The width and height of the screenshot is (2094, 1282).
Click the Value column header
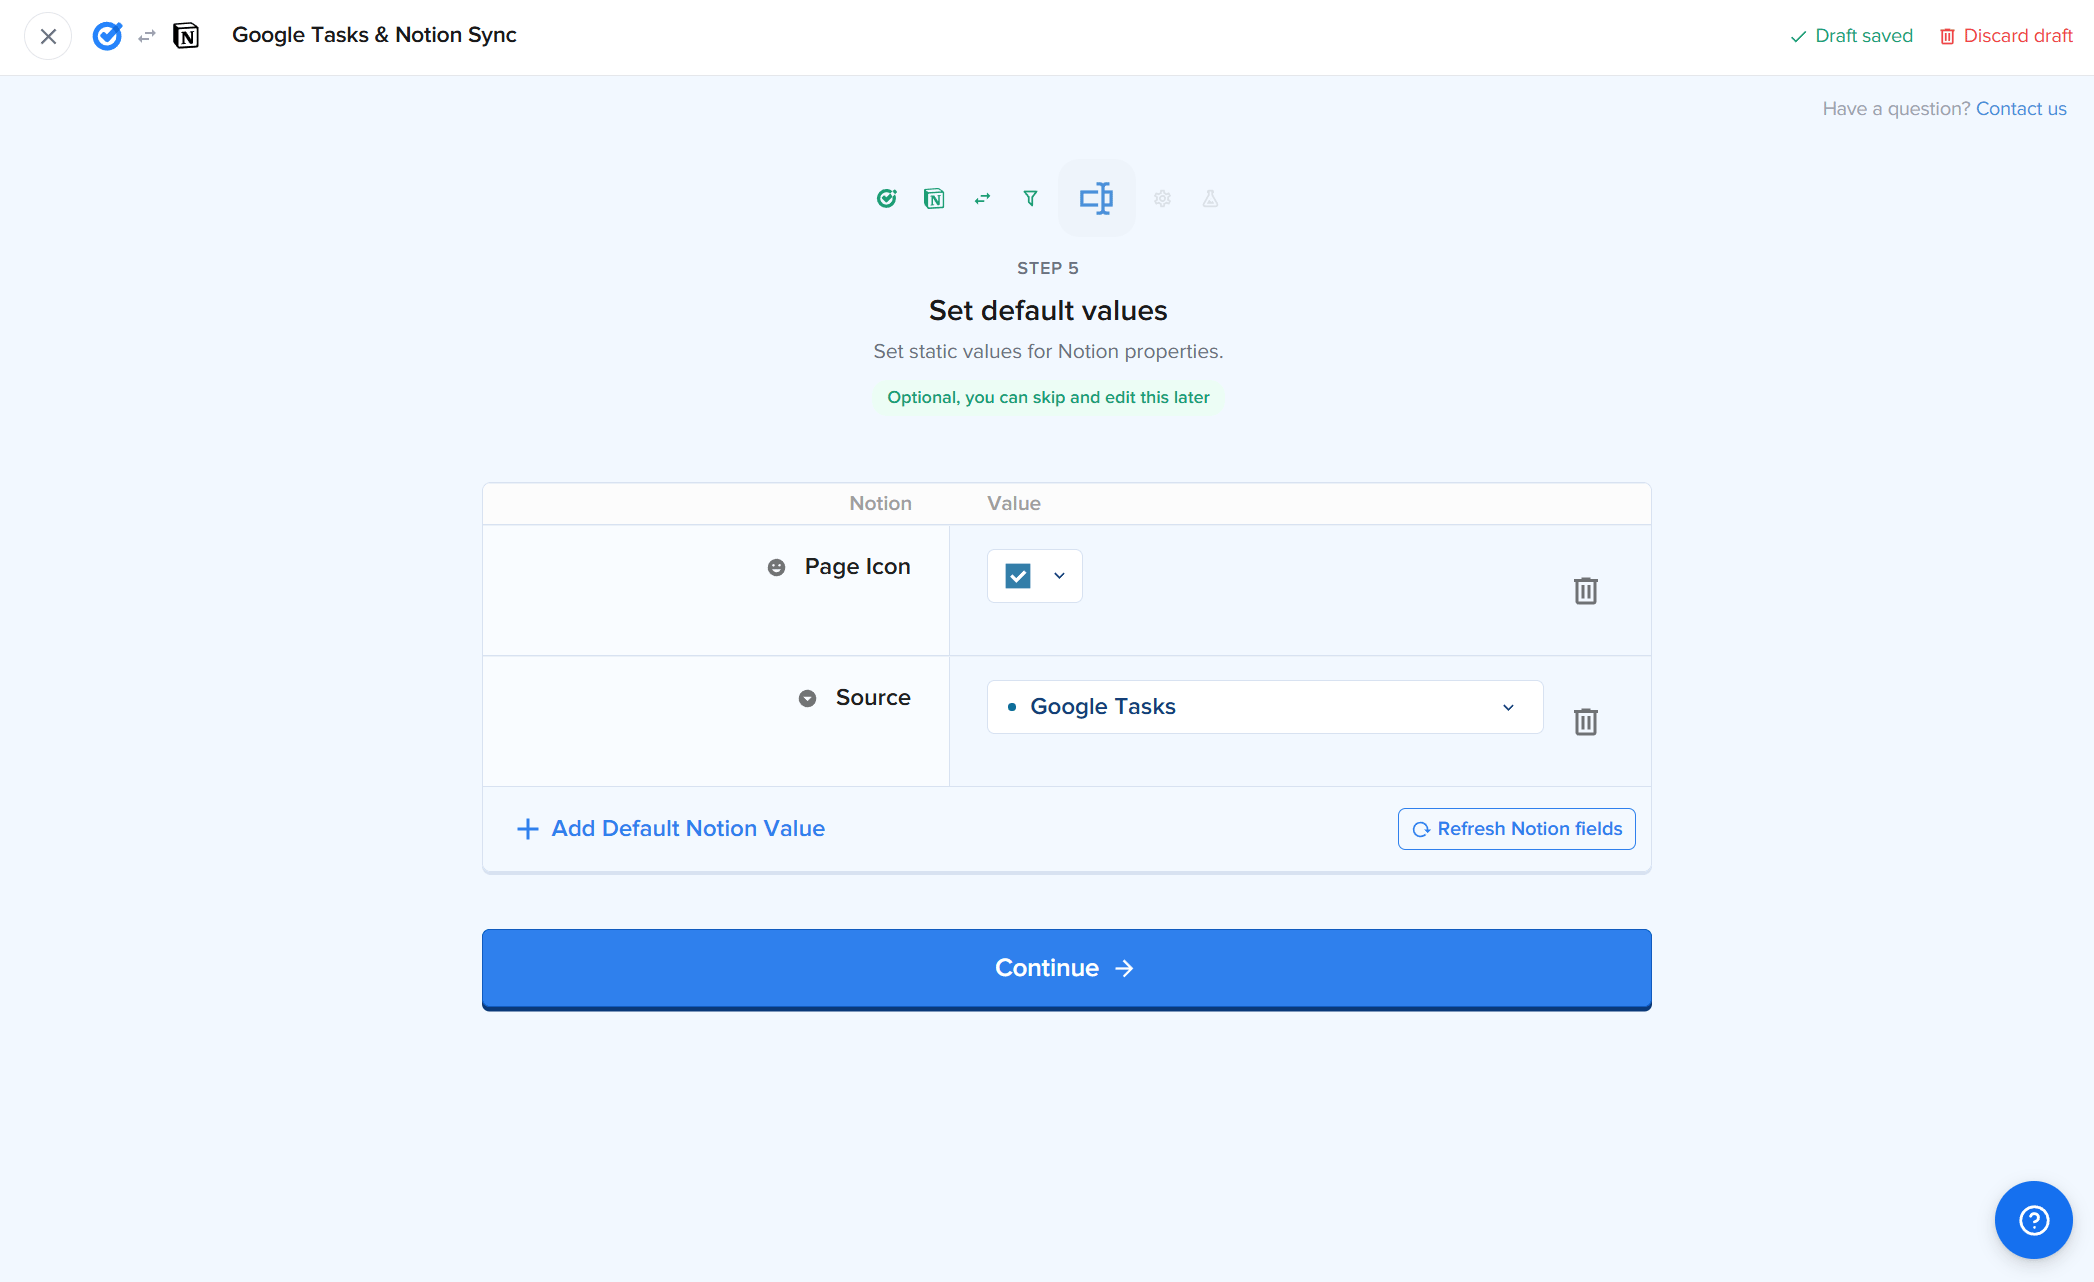[x=1014, y=504]
